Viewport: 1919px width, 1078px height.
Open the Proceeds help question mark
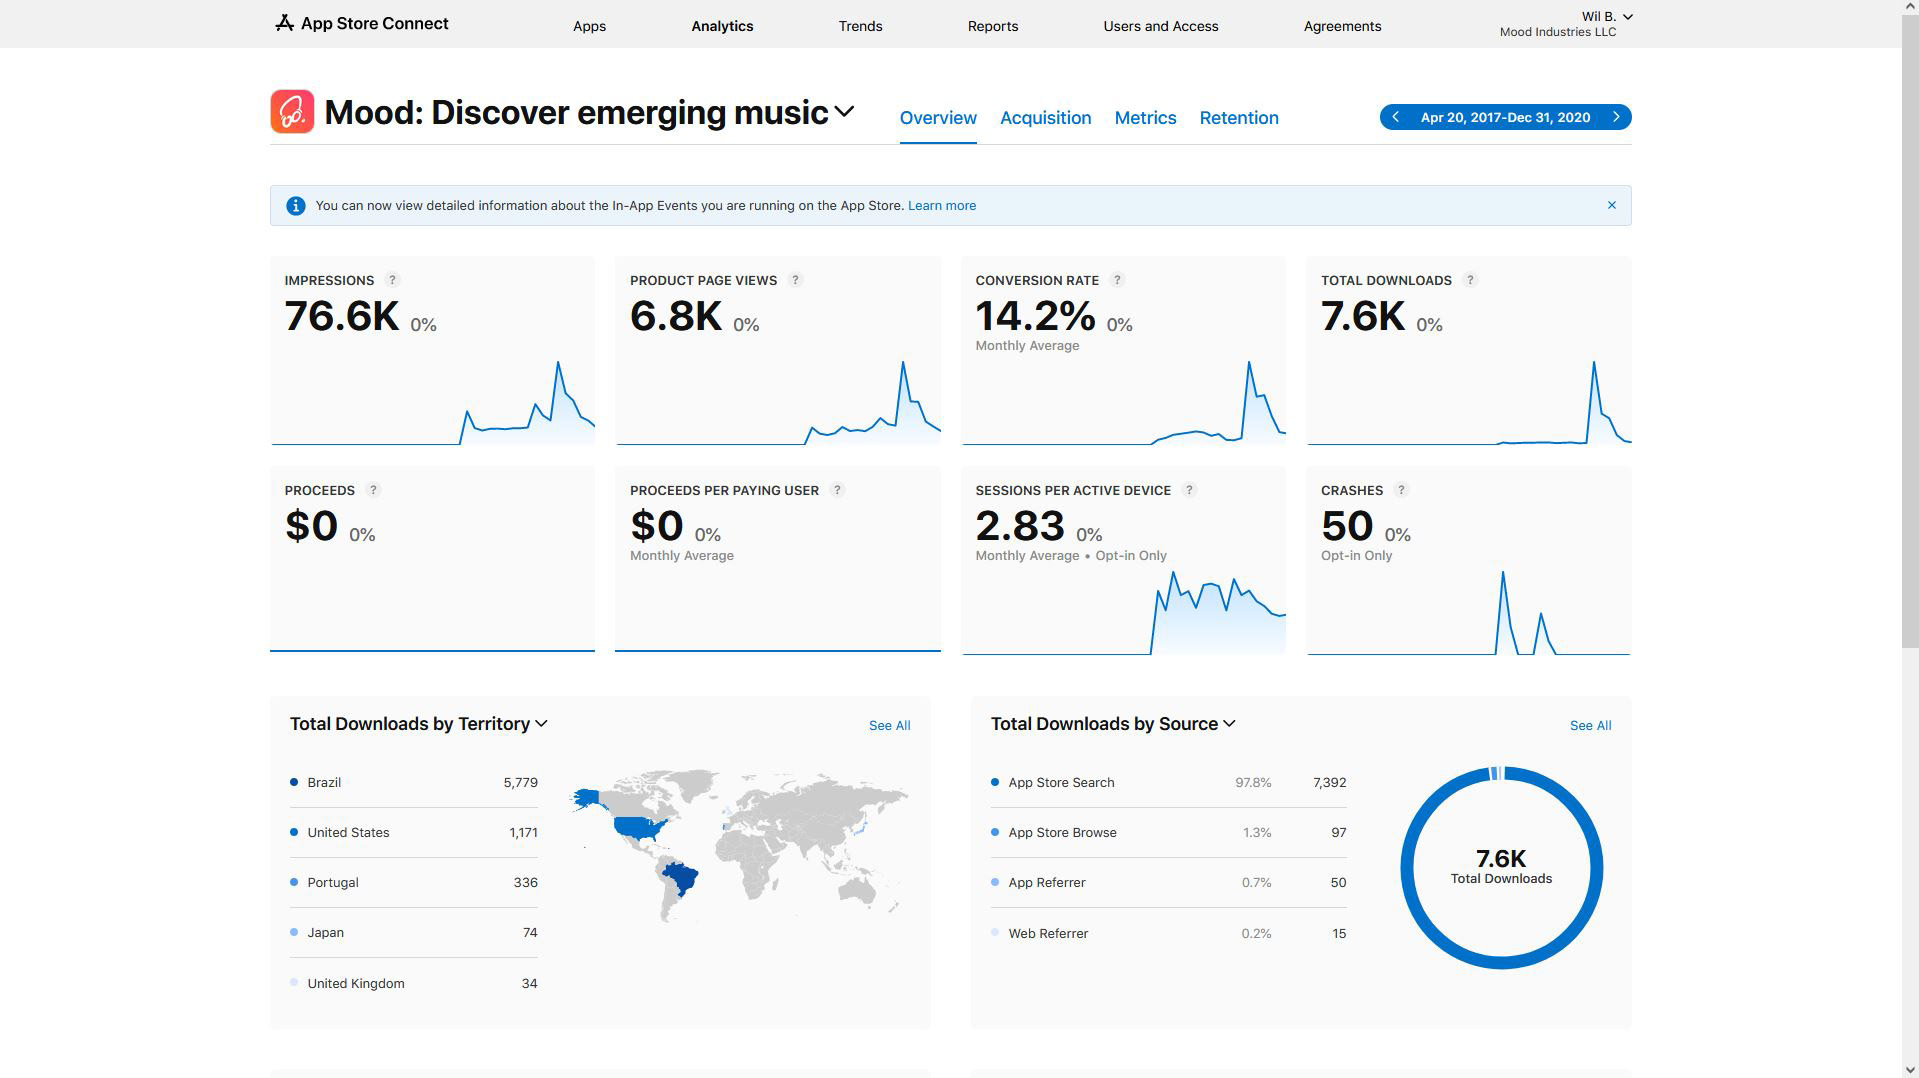click(x=373, y=490)
